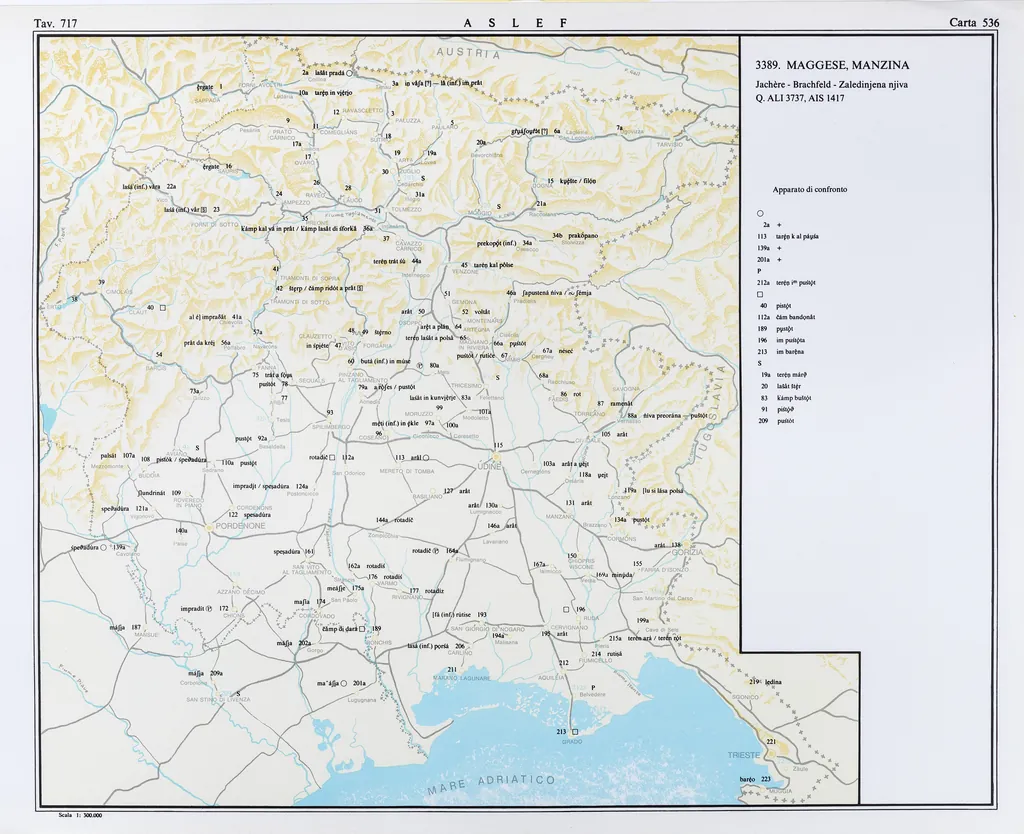Image resolution: width=1024 pixels, height=834 pixels.
Task: Click the circle marker near point 139a
Action: click(x=104, y=548)
